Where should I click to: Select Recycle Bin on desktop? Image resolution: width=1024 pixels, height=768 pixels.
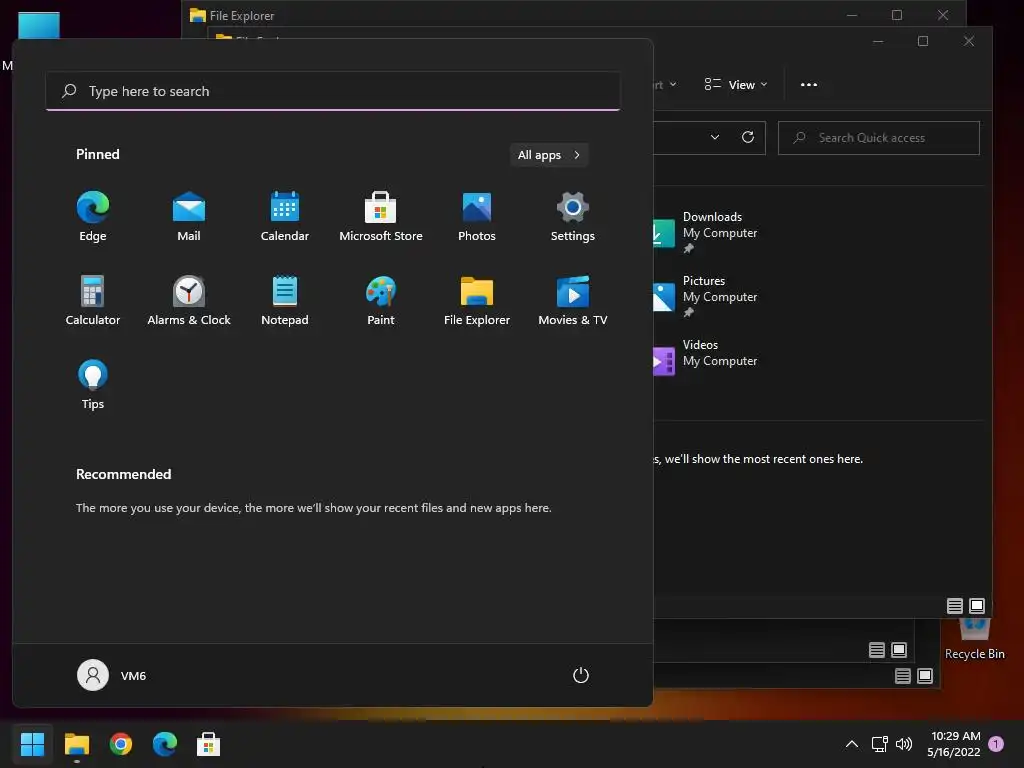click(x=974, y=641)
